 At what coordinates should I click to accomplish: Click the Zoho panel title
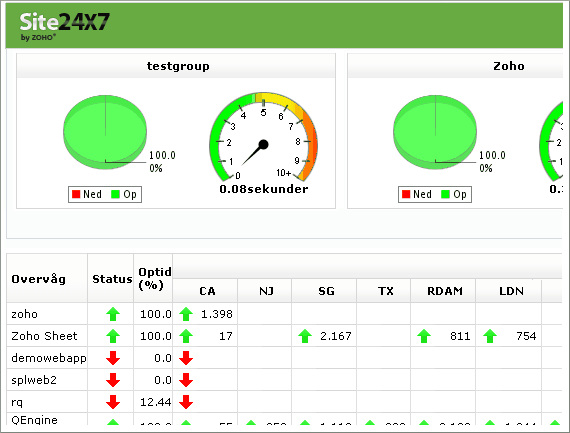point(509,66)
